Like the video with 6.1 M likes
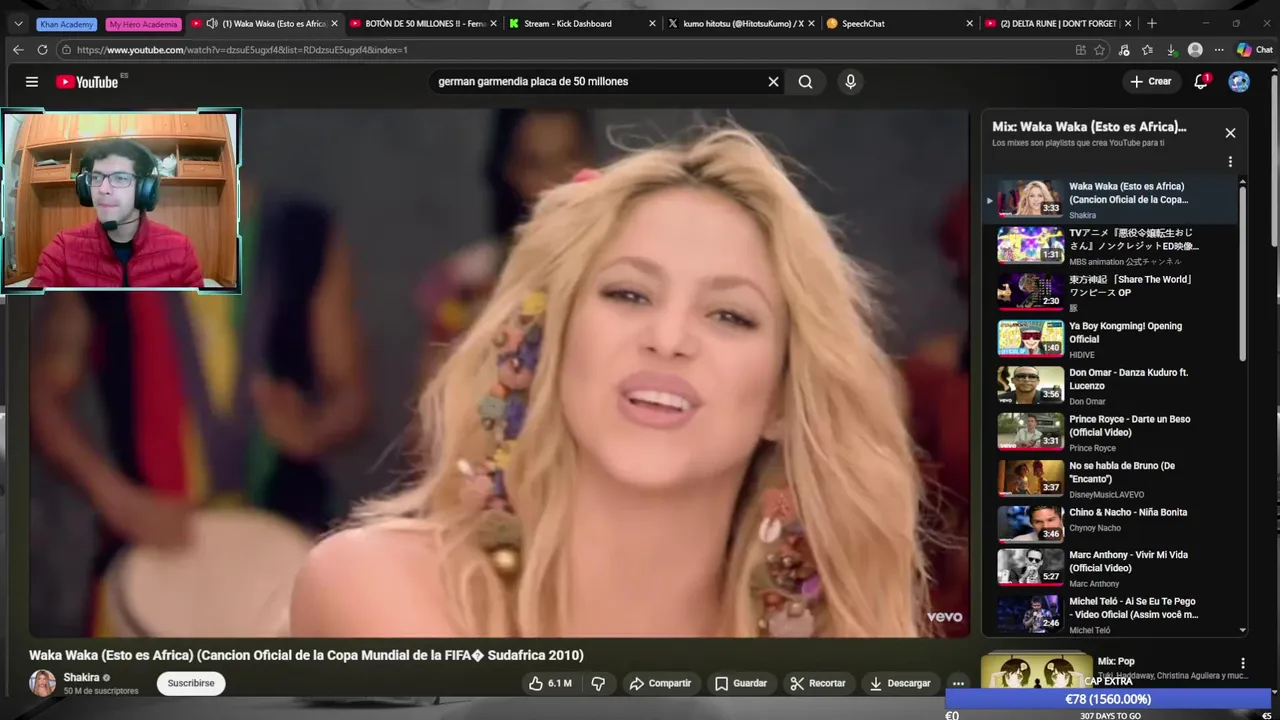Image resolution: width=1280 pixels, height=720 pixels. [550, 683]
